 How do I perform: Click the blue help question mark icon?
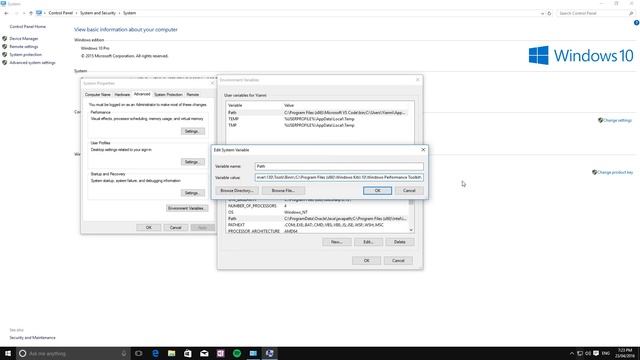point(636,23)
